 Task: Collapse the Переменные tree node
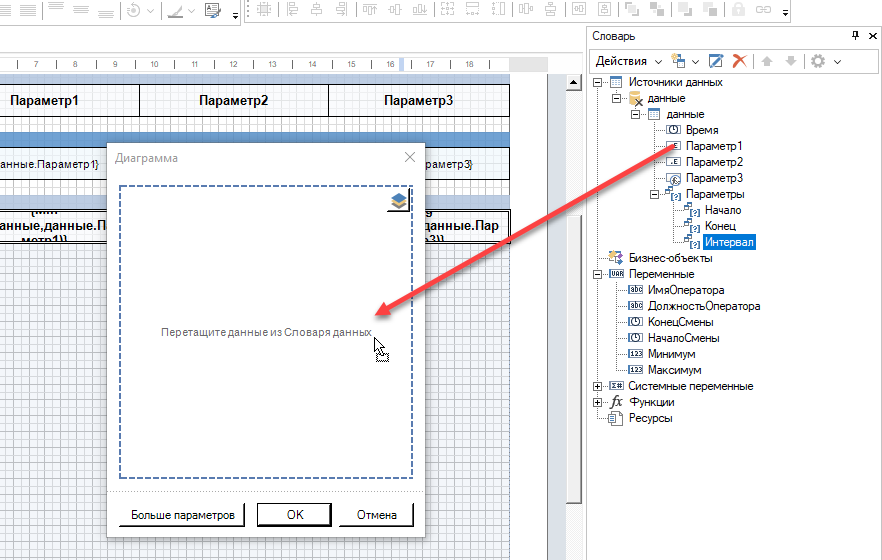pyautogui.click(x=597, y=274)
